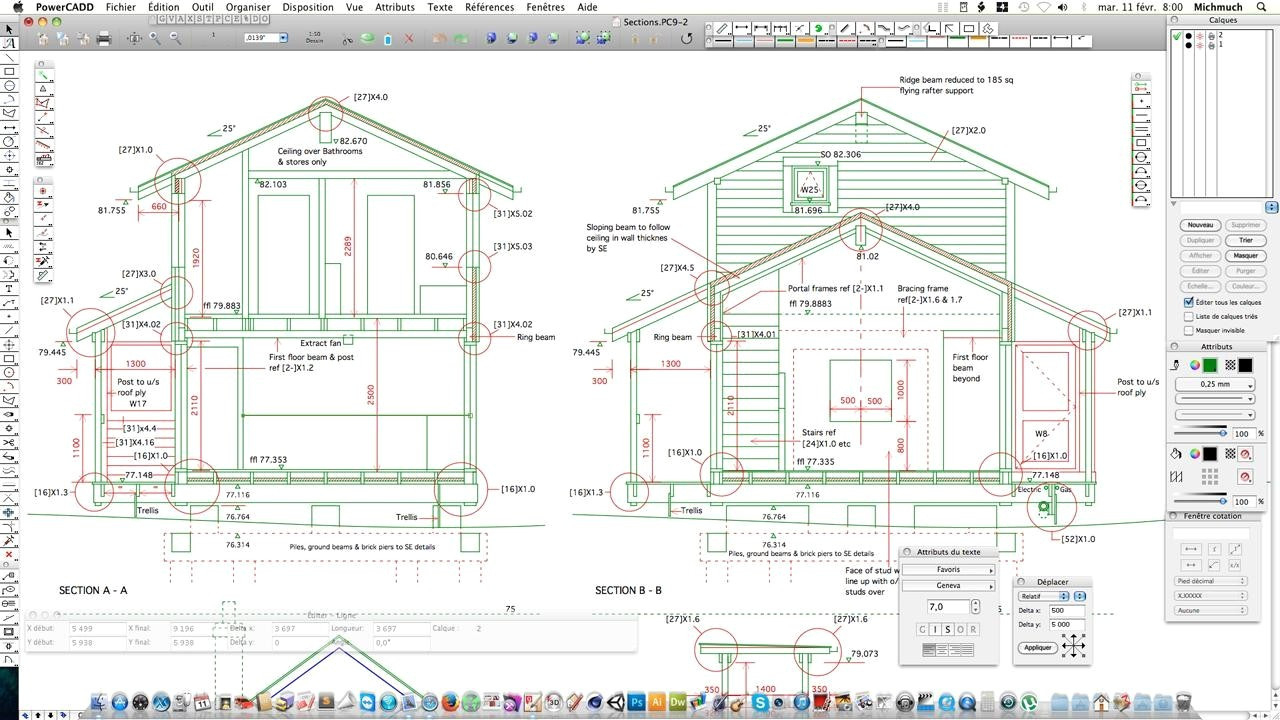Image resolution: width=1280 pixels, height=720 pixels.
Task: Open the Geneva font dropdown
Action: tap(949, 585)
